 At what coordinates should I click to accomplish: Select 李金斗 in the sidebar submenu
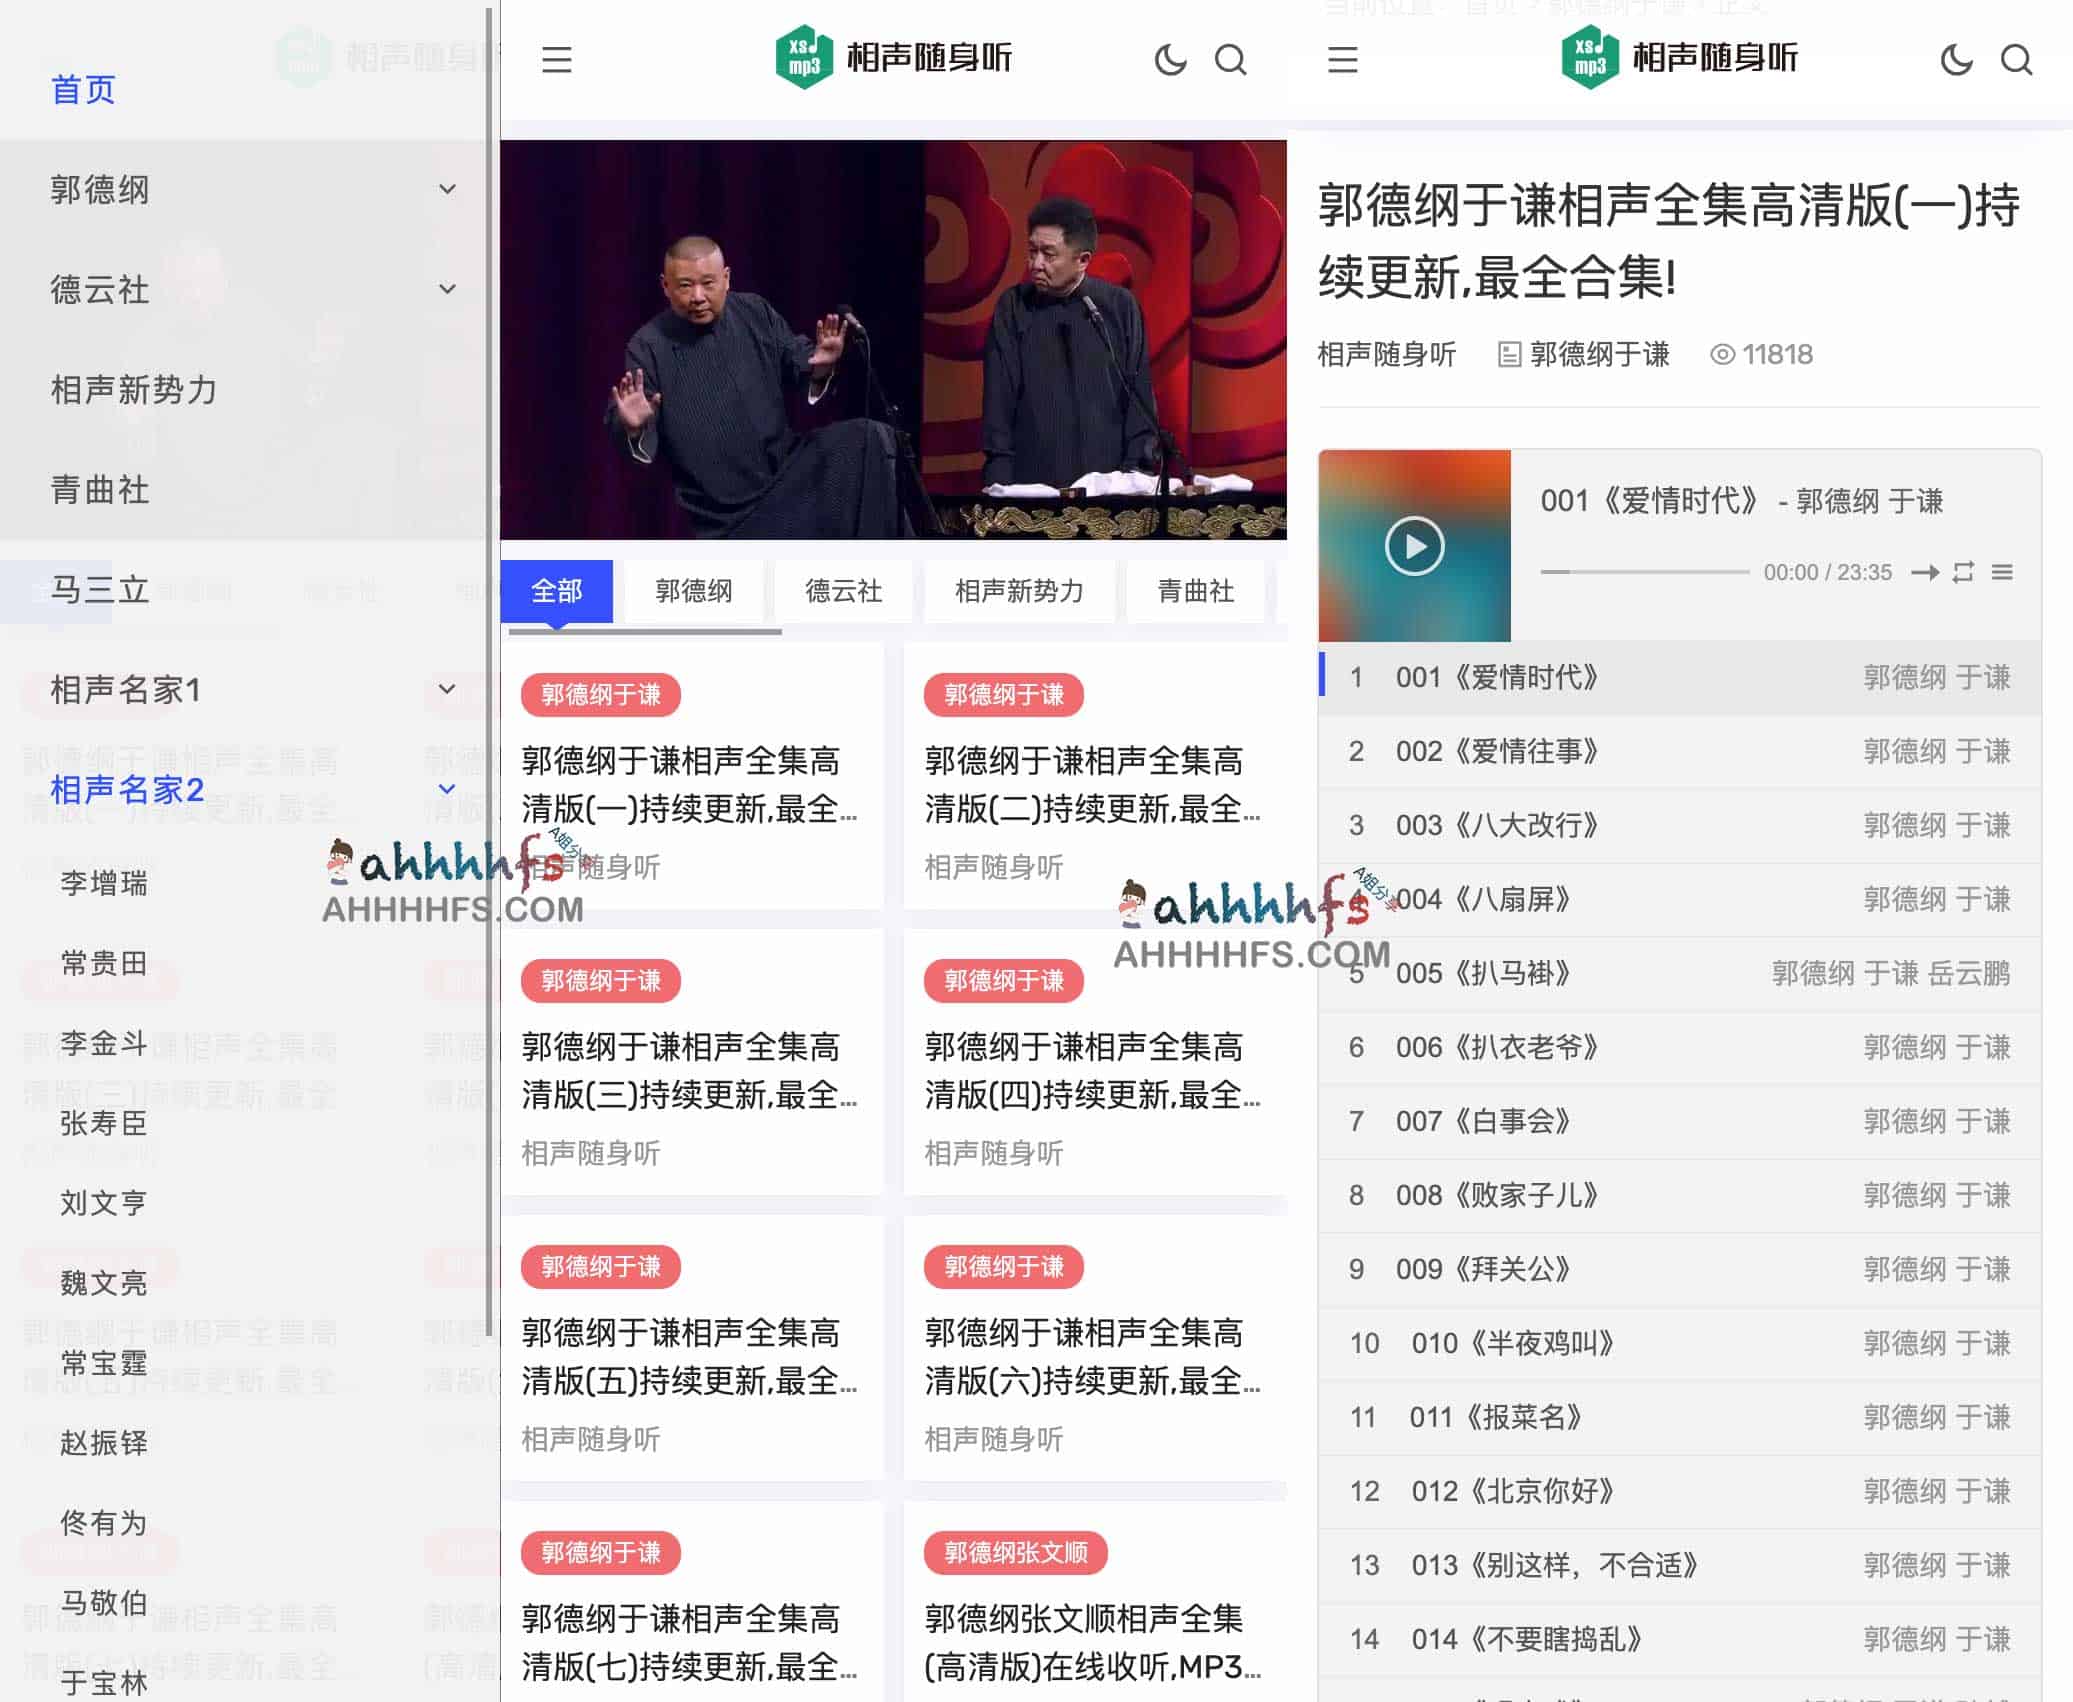coord(104,1044)
